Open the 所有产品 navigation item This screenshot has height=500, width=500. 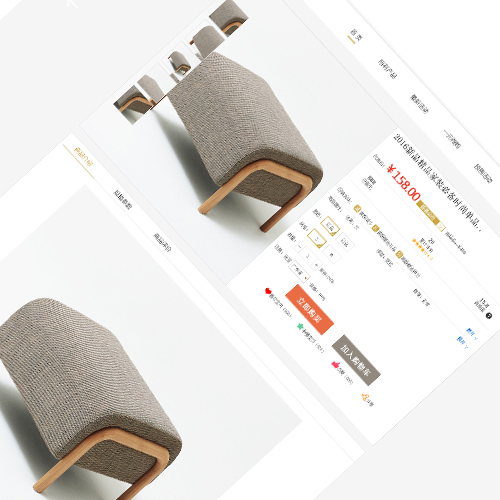[387, 69]
